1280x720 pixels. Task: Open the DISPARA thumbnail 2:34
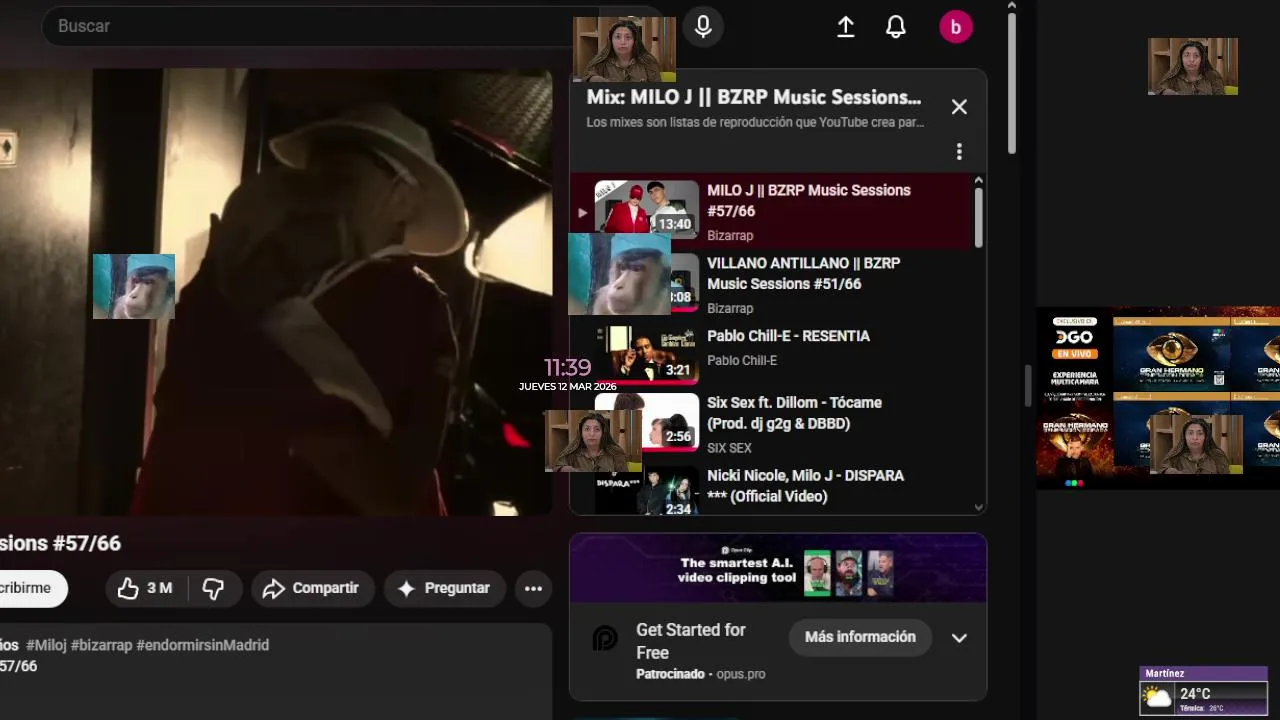click(x=647, y=492)
